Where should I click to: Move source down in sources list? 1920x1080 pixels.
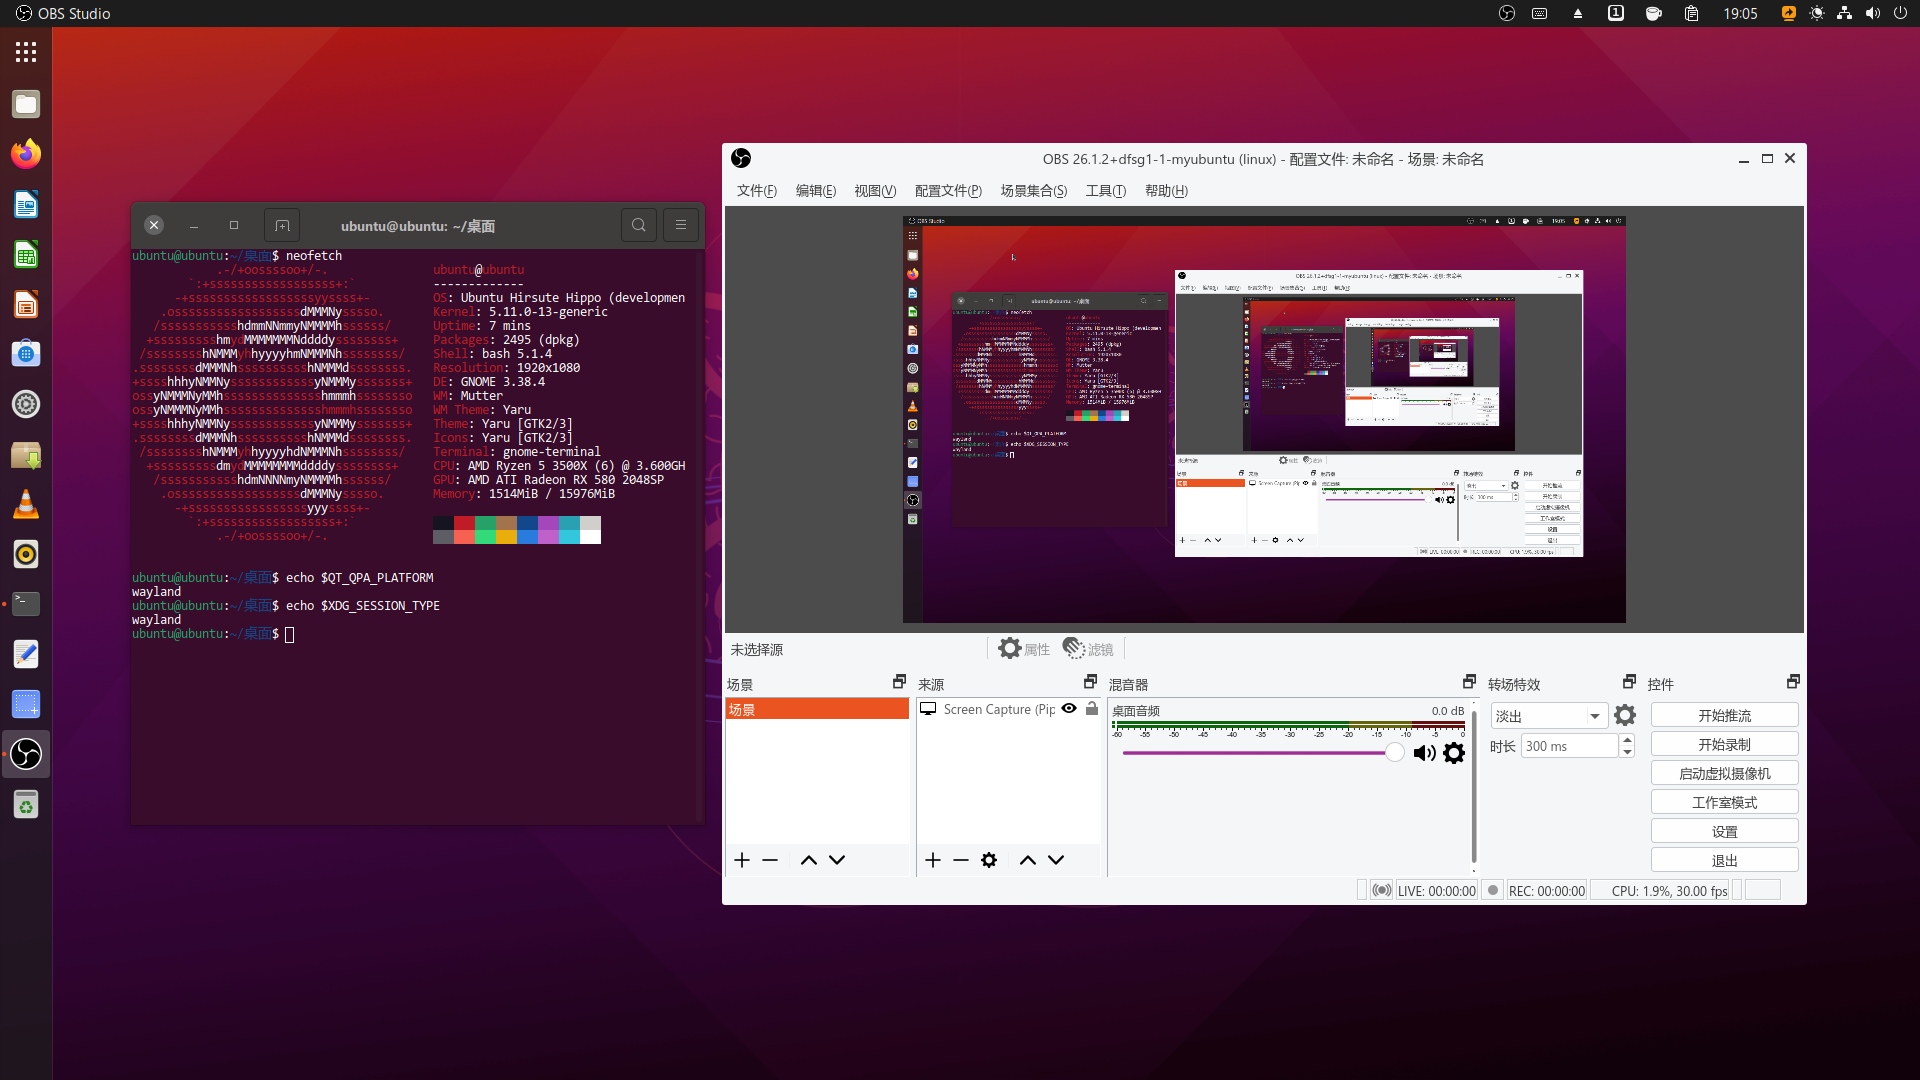(1056, 860)
